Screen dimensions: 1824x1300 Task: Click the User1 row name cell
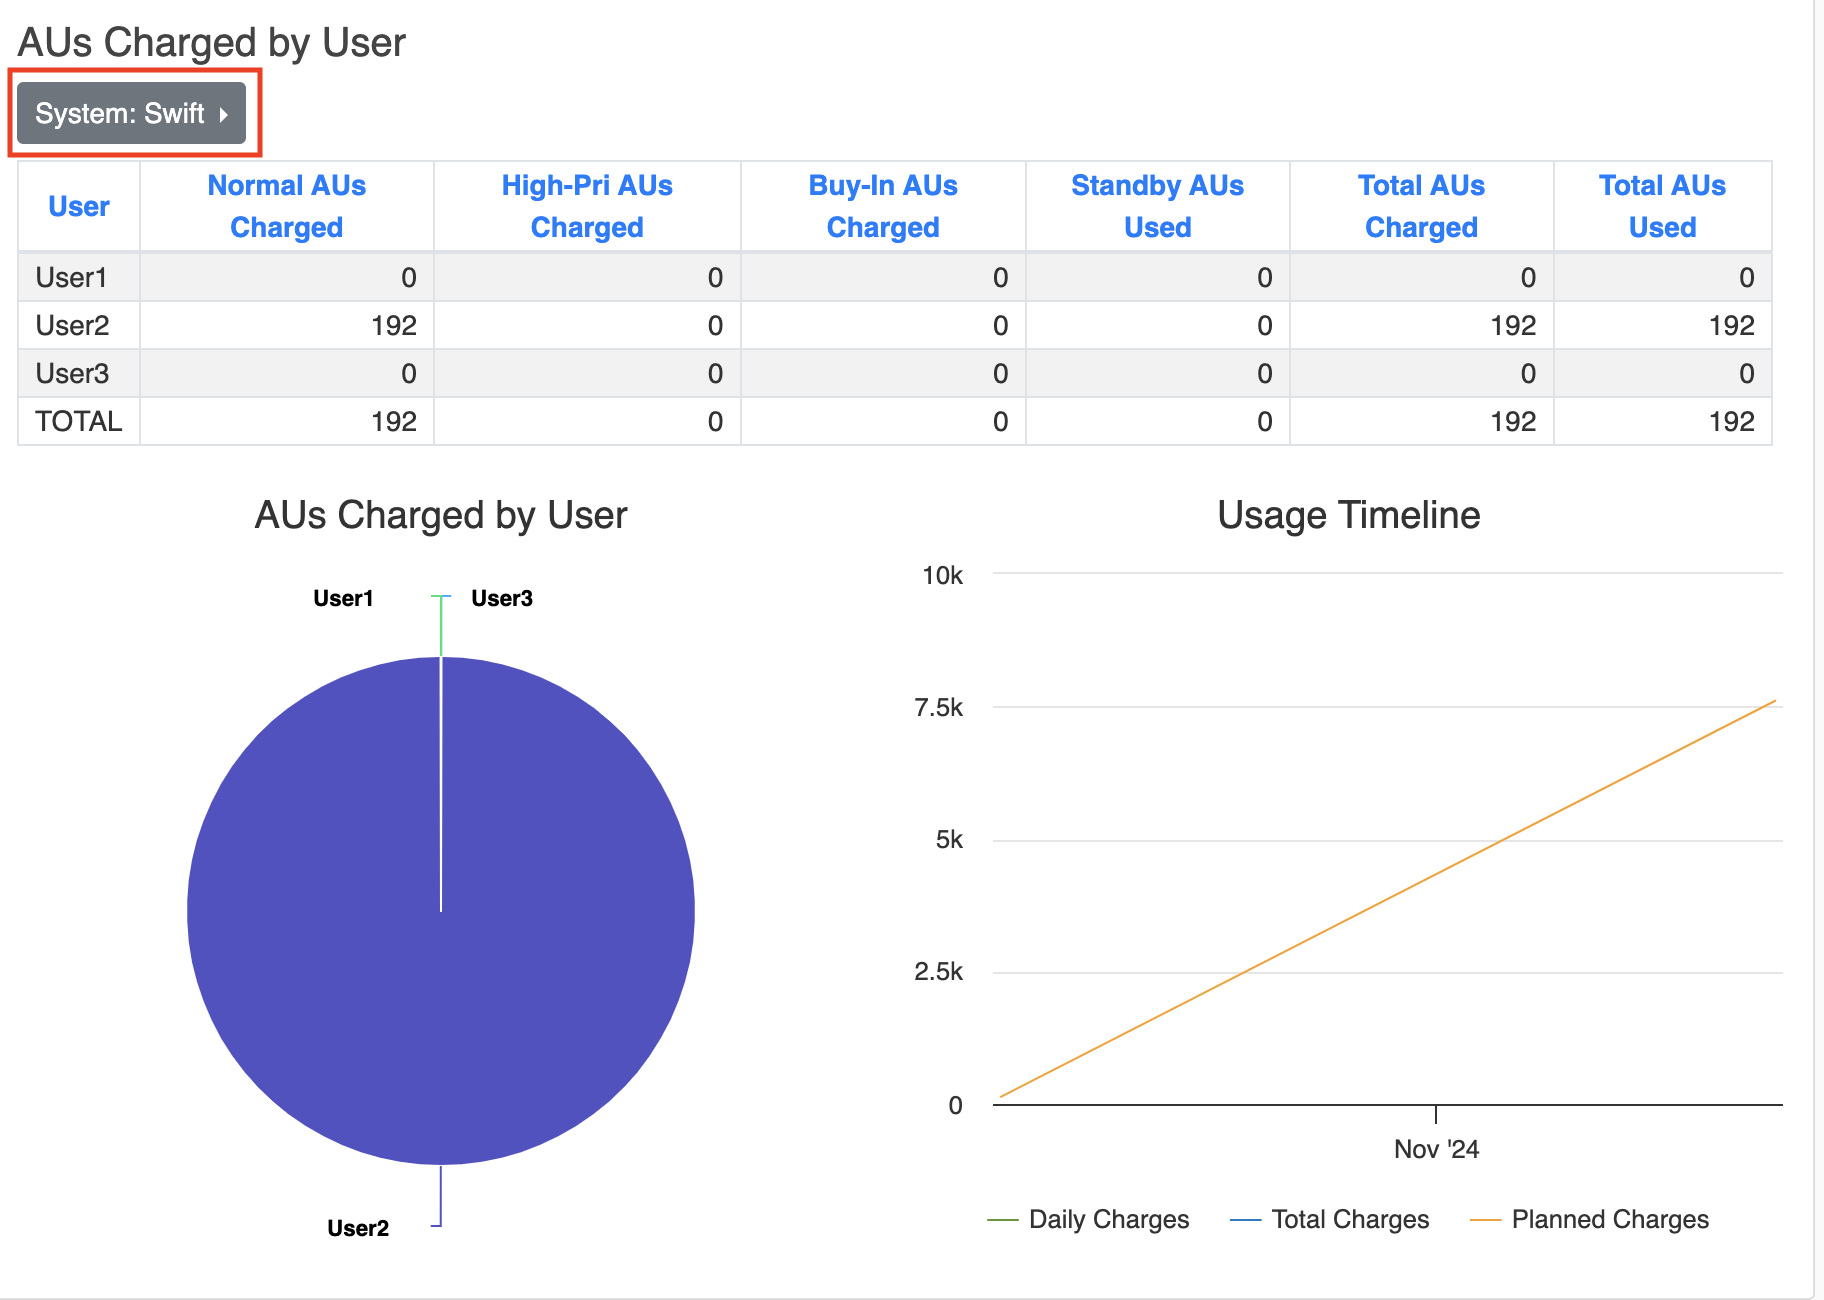(x=71, y=277)
